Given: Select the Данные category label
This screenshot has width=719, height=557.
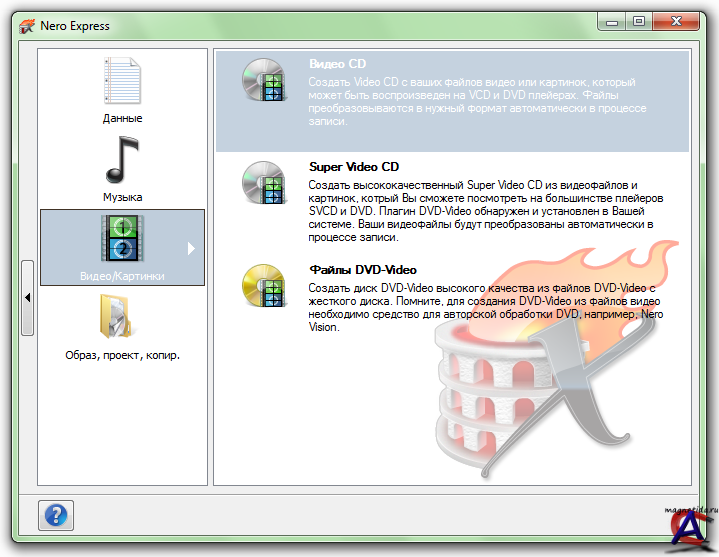Looking at the screenshot, I should tap(122, 118).
